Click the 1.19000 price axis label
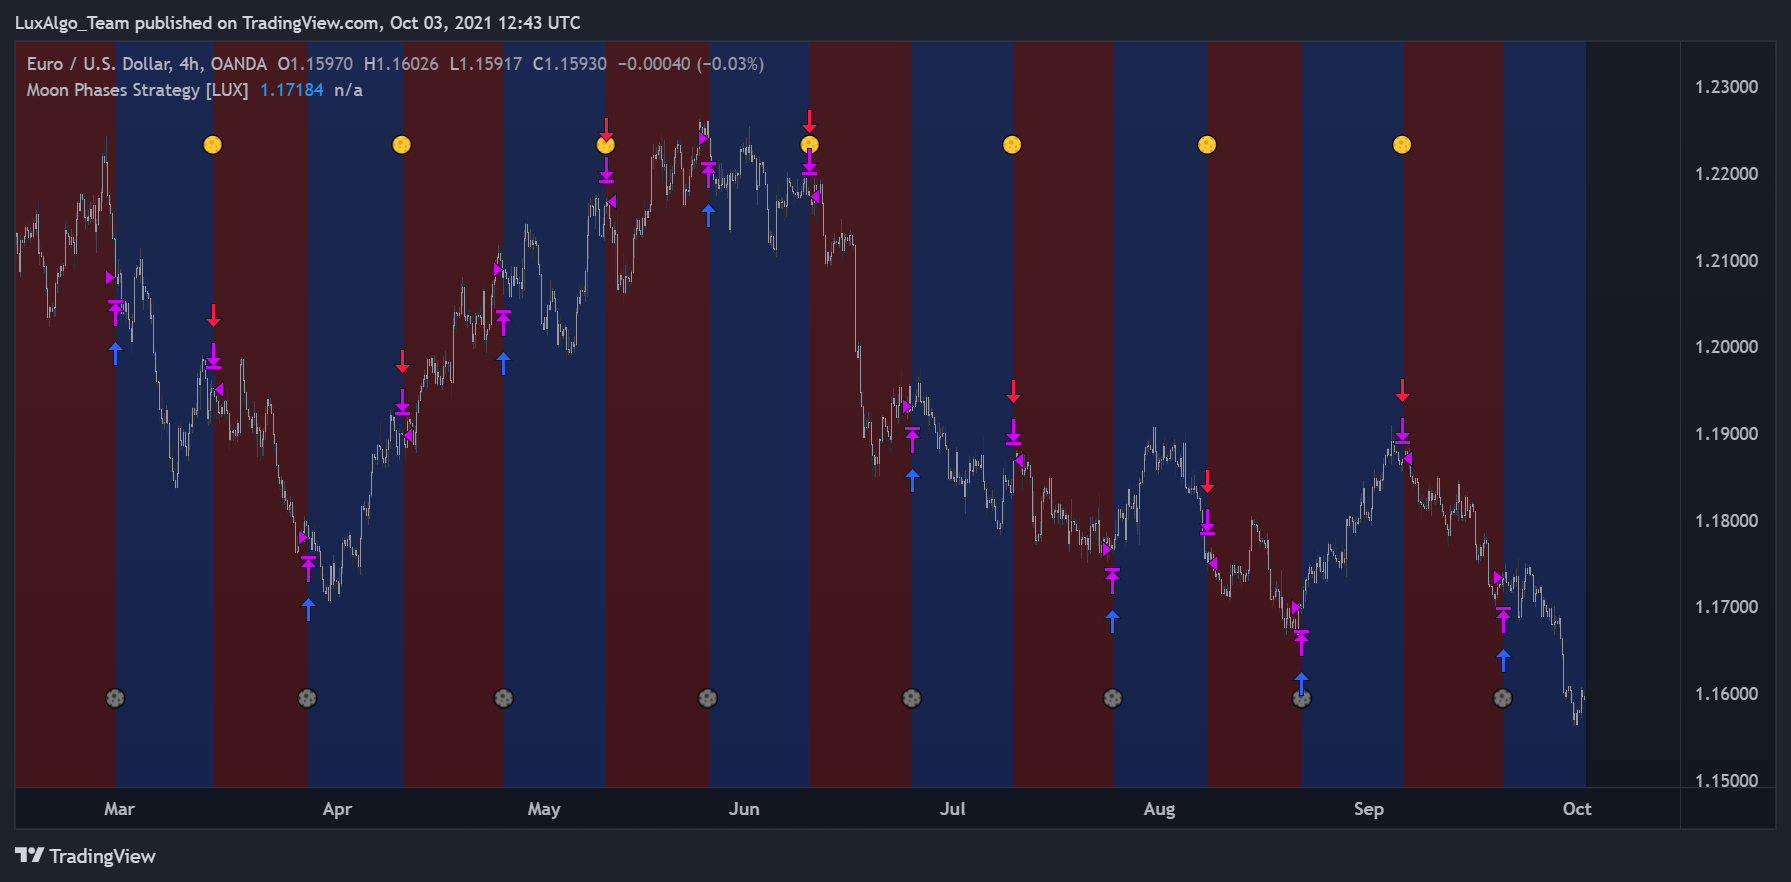Screen dimensions: 1791x882 tap(1726, 434)
